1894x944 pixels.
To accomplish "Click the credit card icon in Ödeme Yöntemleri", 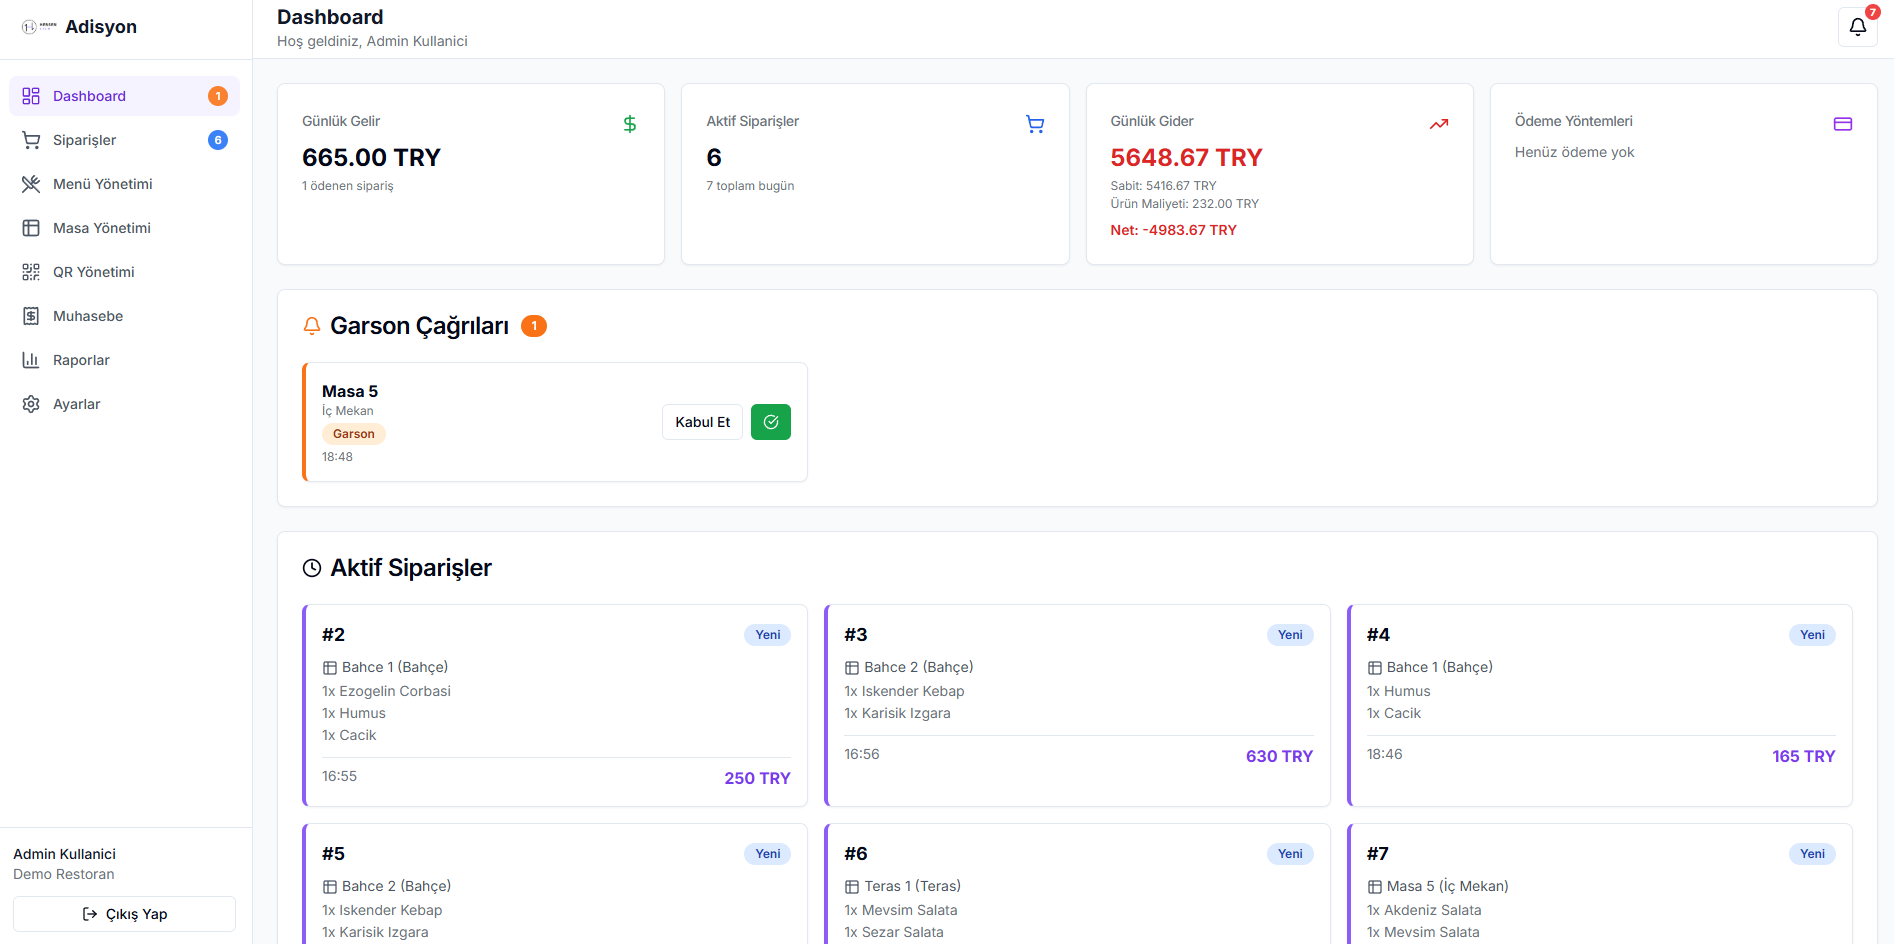I will coord(1843,124).
